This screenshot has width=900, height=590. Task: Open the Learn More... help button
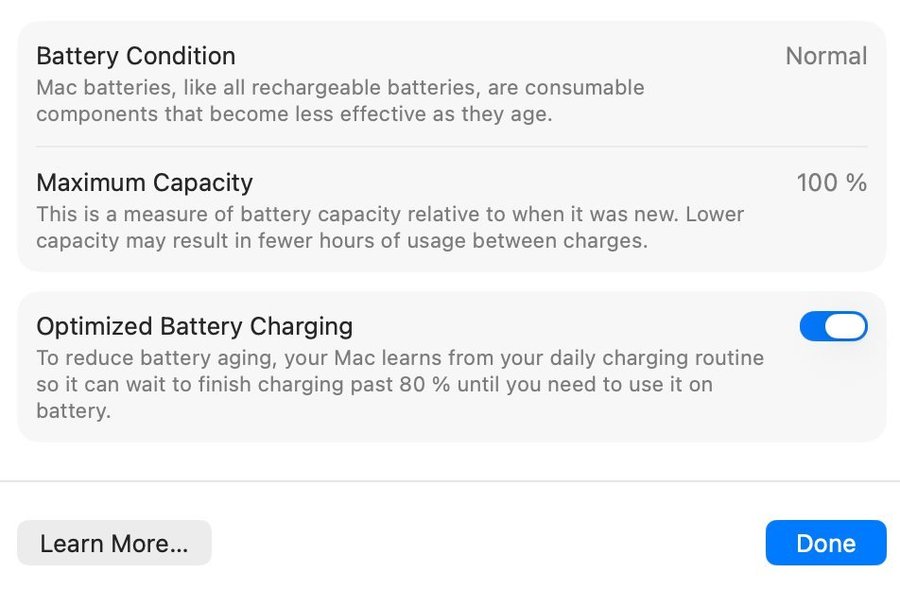click(114, 543)
